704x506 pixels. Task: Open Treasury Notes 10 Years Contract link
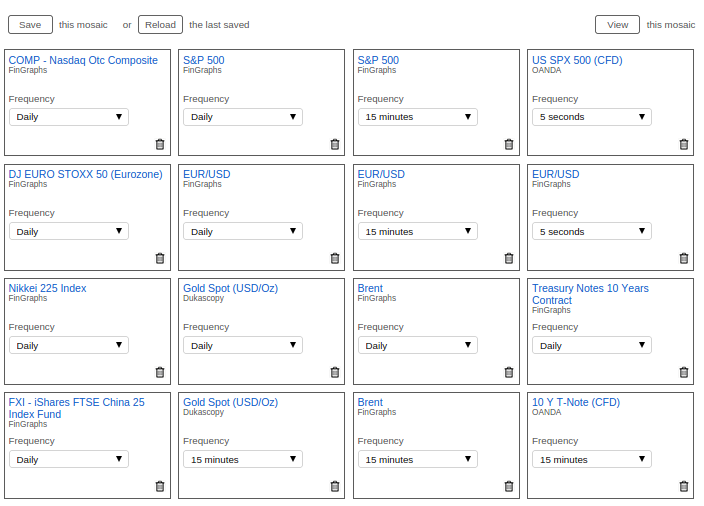point(590,294)
